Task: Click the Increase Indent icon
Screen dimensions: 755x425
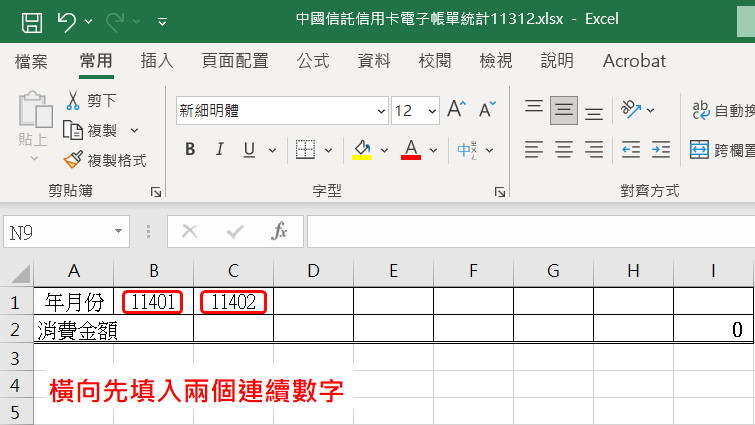Action: [660, 150]
